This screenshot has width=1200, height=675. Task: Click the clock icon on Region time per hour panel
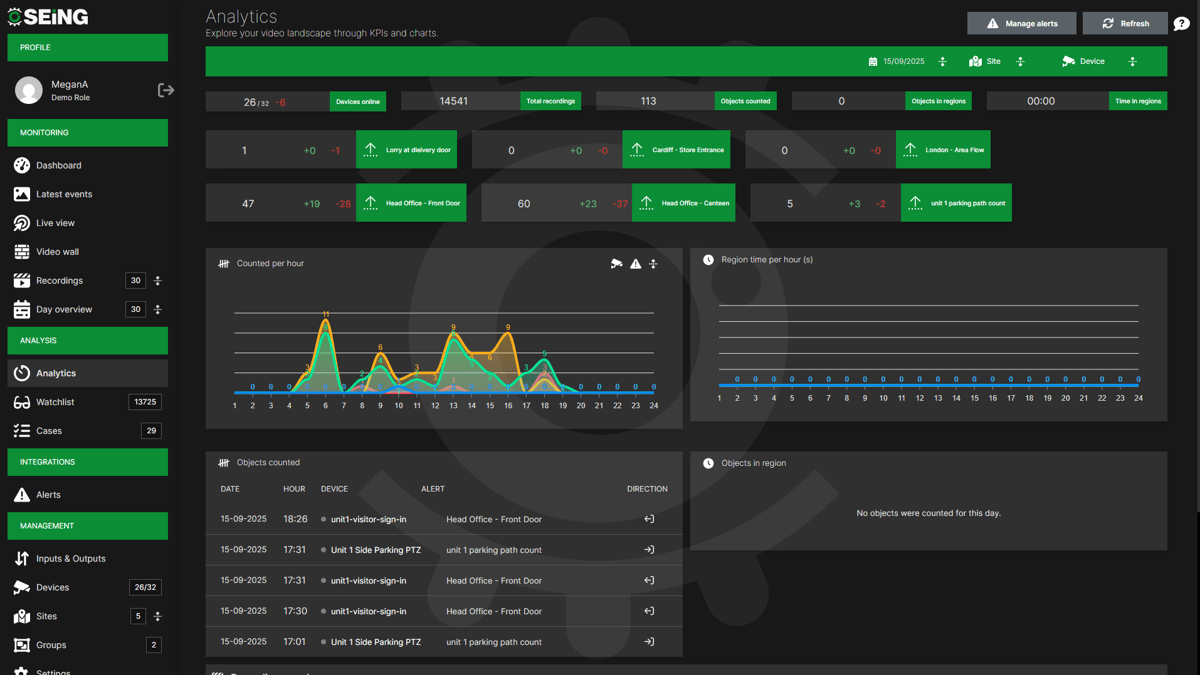click(707, 259)
